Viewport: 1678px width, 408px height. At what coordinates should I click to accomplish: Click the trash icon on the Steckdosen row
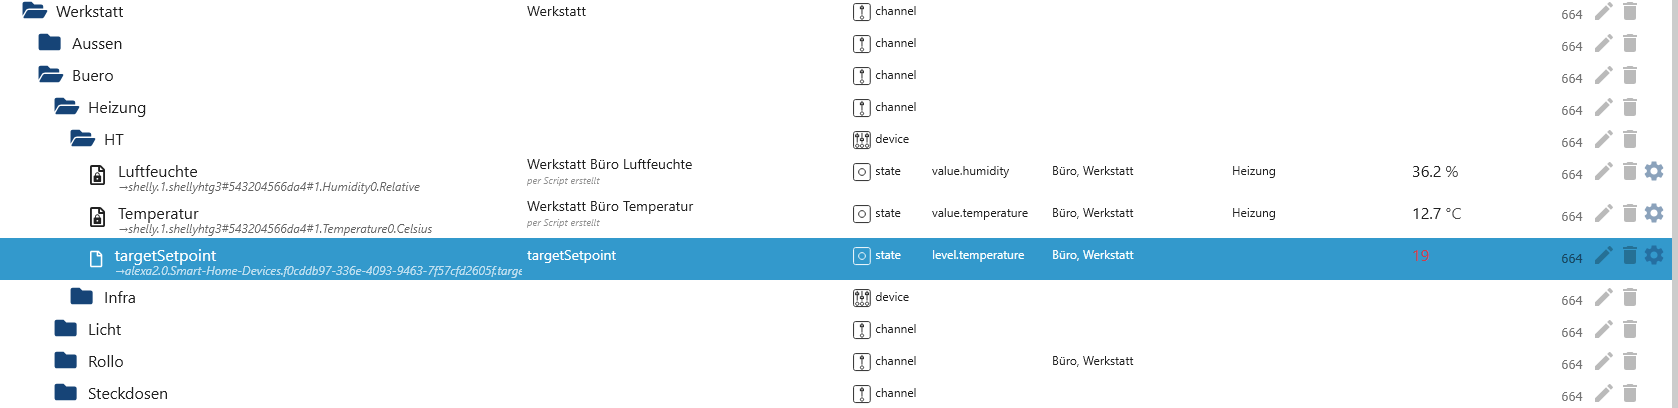pos(1629,394)
